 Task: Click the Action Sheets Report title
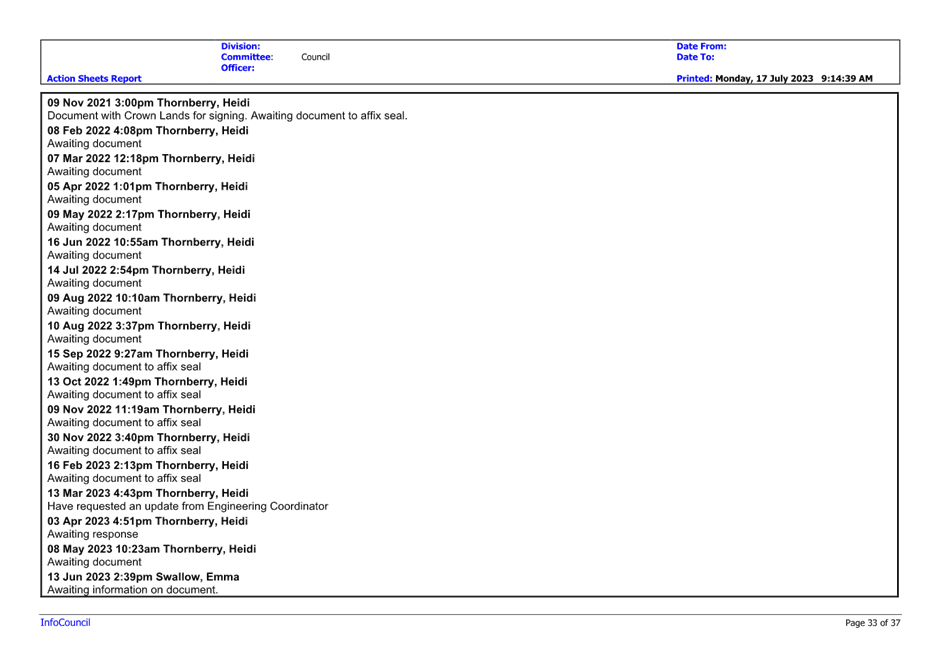(94, 79)
